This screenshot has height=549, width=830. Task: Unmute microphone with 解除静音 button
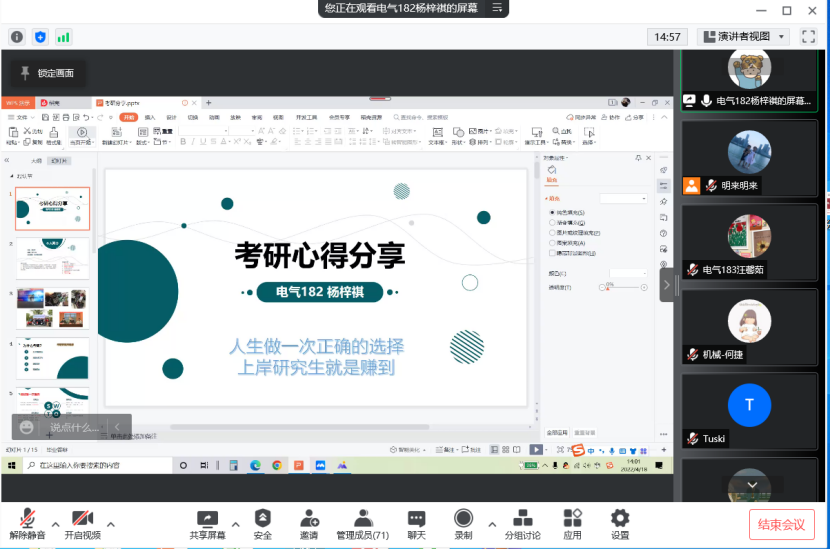coord(28,523)
